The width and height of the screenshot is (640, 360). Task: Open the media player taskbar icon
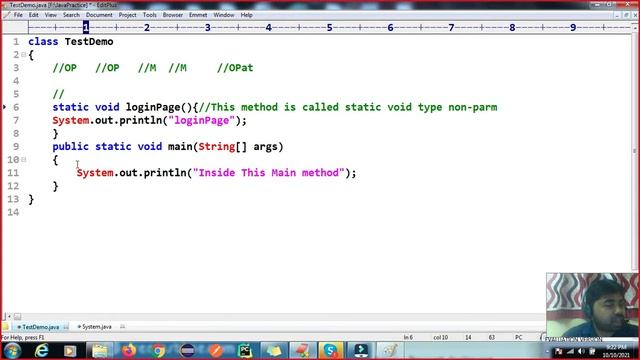tap(70, 351)
